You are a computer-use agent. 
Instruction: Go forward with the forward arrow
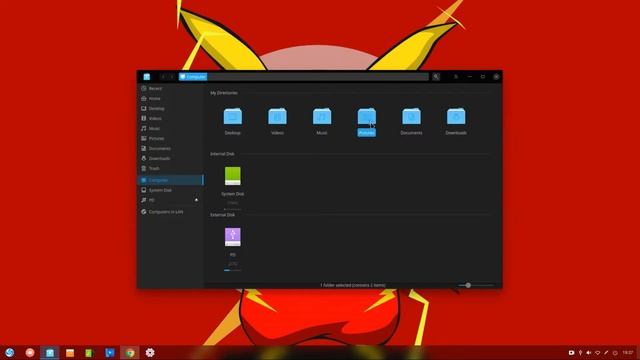(x=172, y=77)
